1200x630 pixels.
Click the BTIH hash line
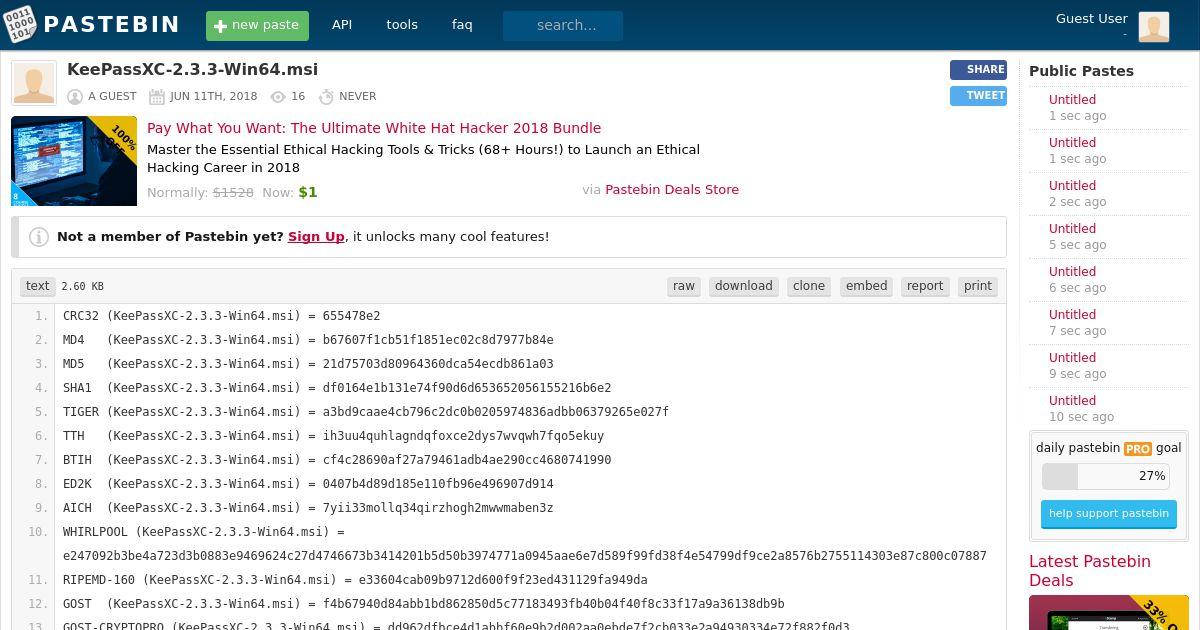click(337, 460)
